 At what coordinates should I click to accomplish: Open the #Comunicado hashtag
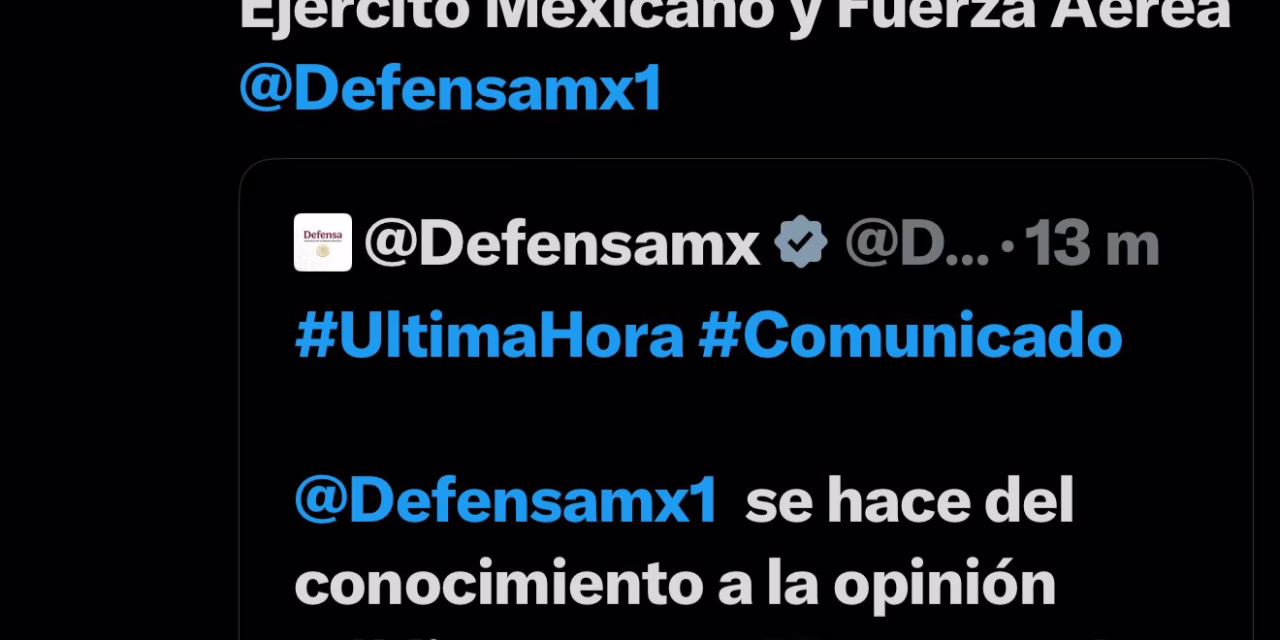(x=910, y=338)
